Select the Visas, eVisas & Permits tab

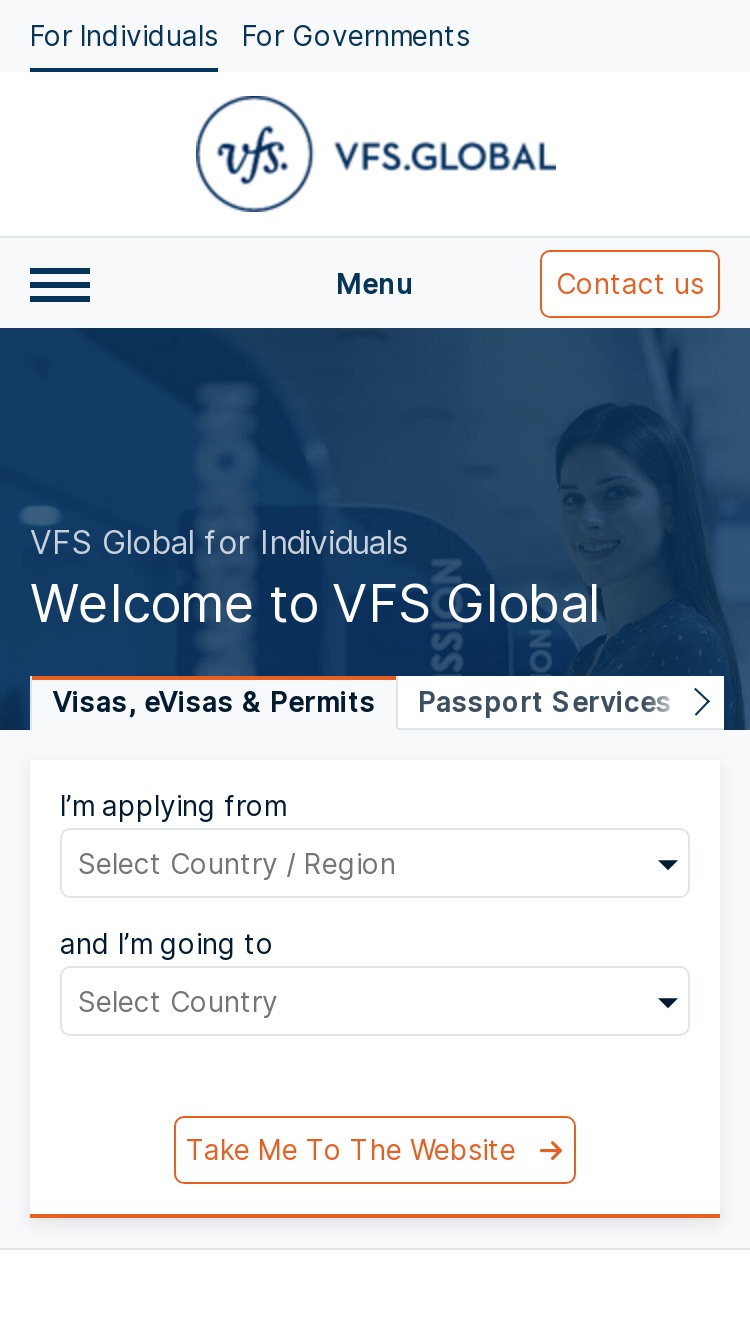click(x=214, y=703)
